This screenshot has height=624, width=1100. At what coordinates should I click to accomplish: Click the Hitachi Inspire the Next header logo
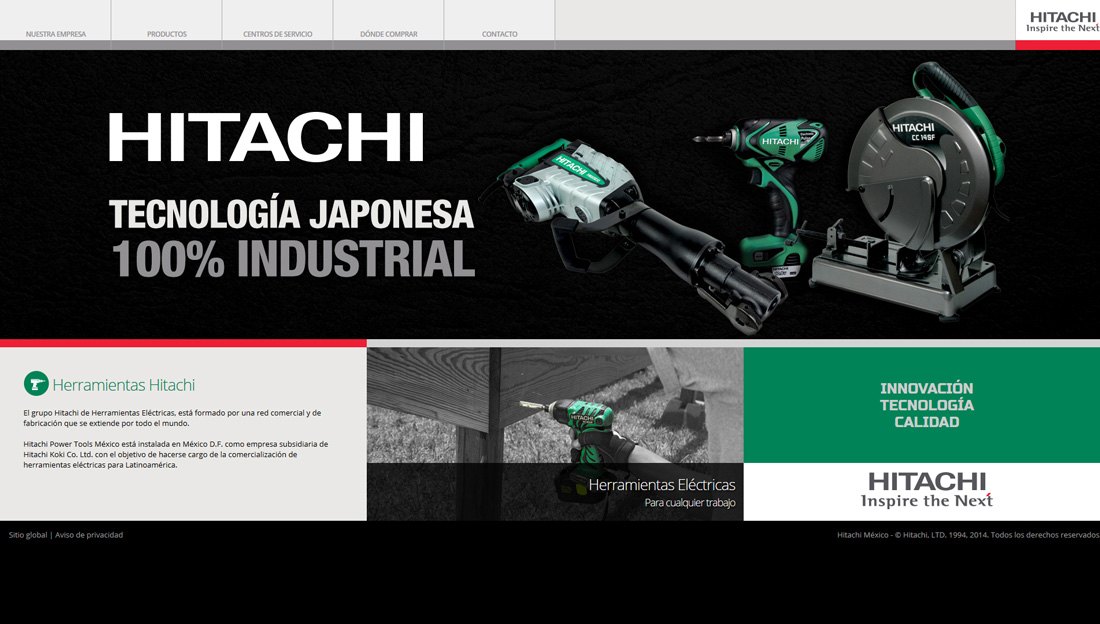coord(1061,21)
